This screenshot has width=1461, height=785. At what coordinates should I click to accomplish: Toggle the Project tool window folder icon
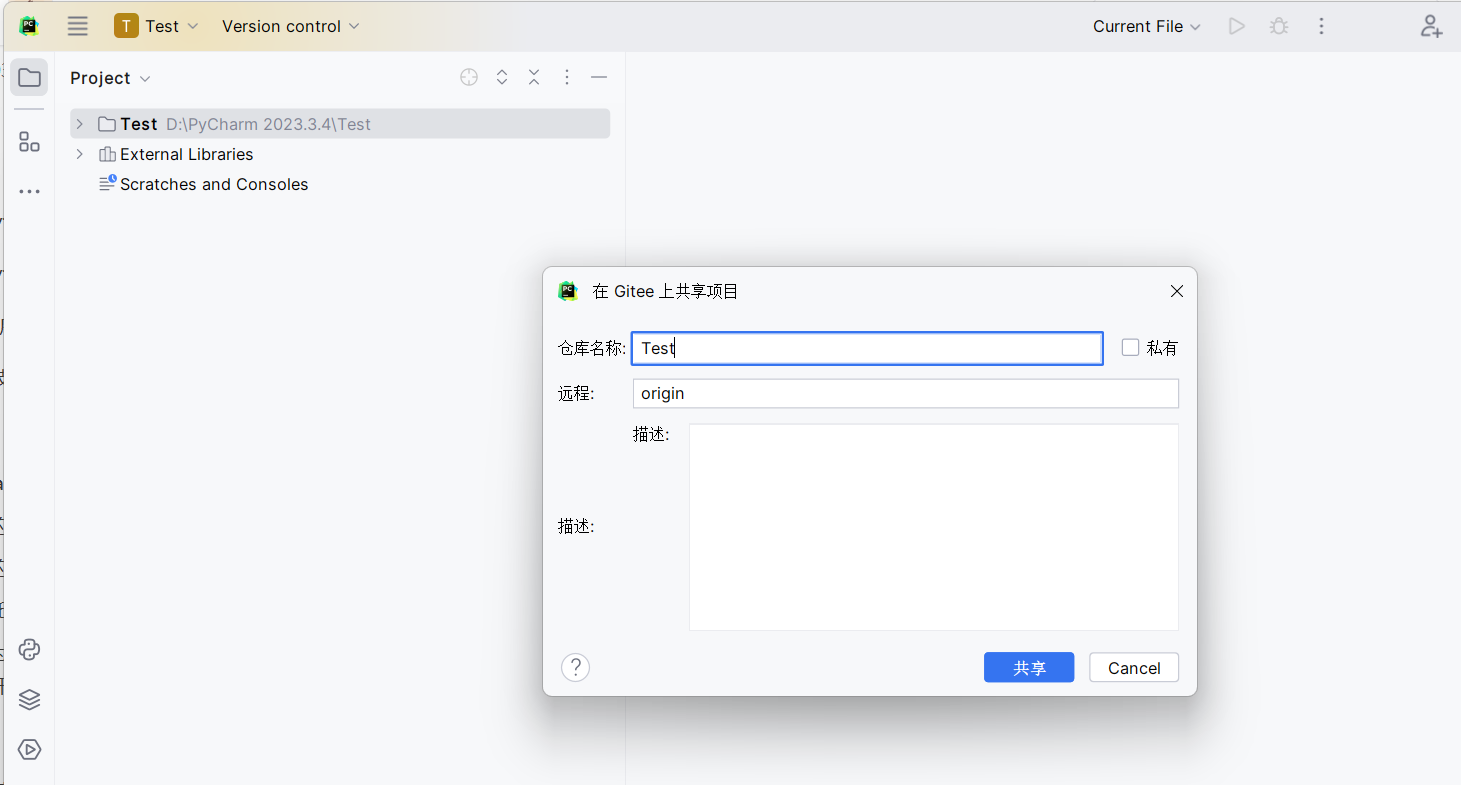(x=29, y=78)
